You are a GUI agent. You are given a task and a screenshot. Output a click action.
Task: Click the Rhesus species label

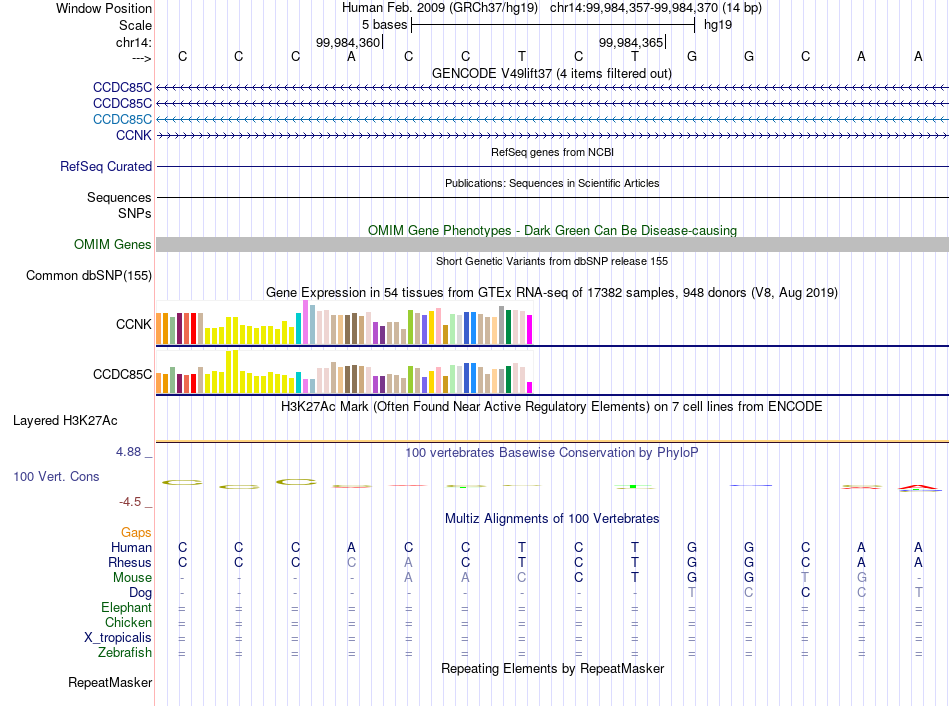(x=130, y=562)
